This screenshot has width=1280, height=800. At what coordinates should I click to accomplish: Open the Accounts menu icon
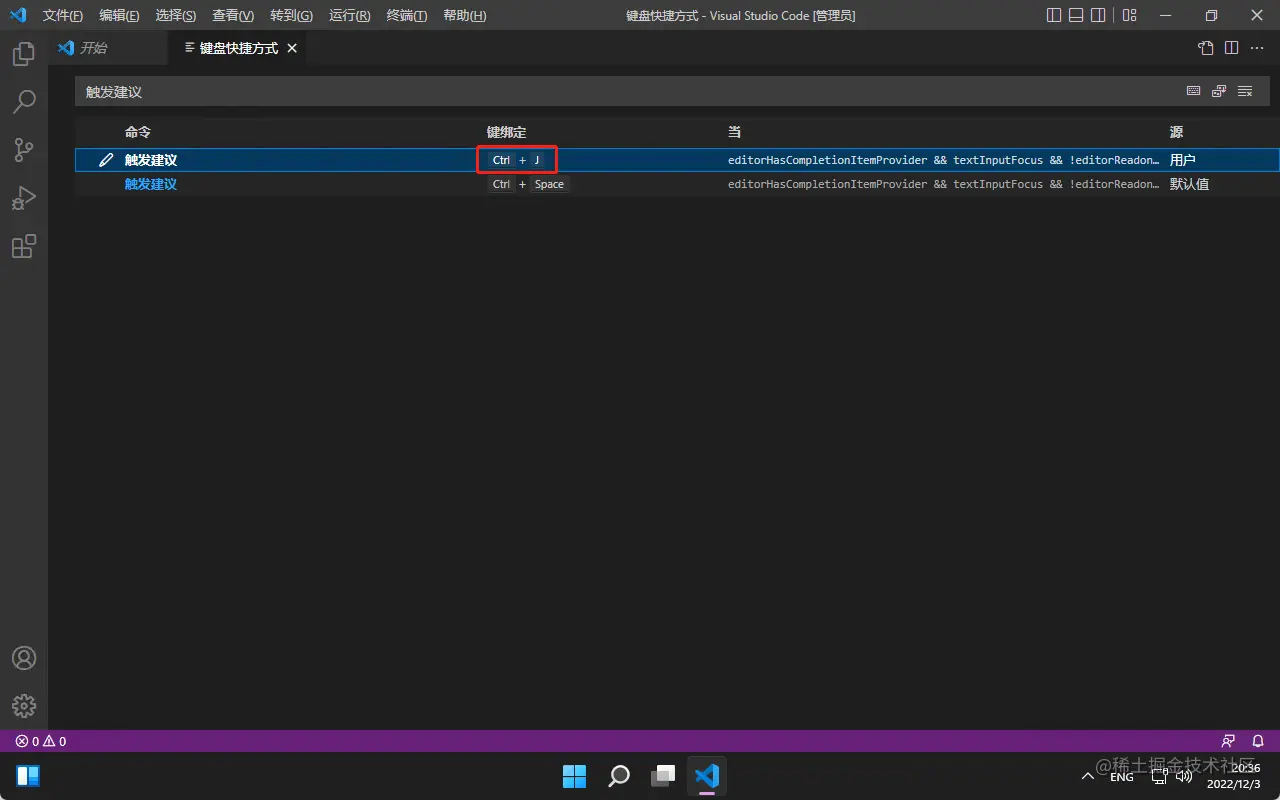24,658
